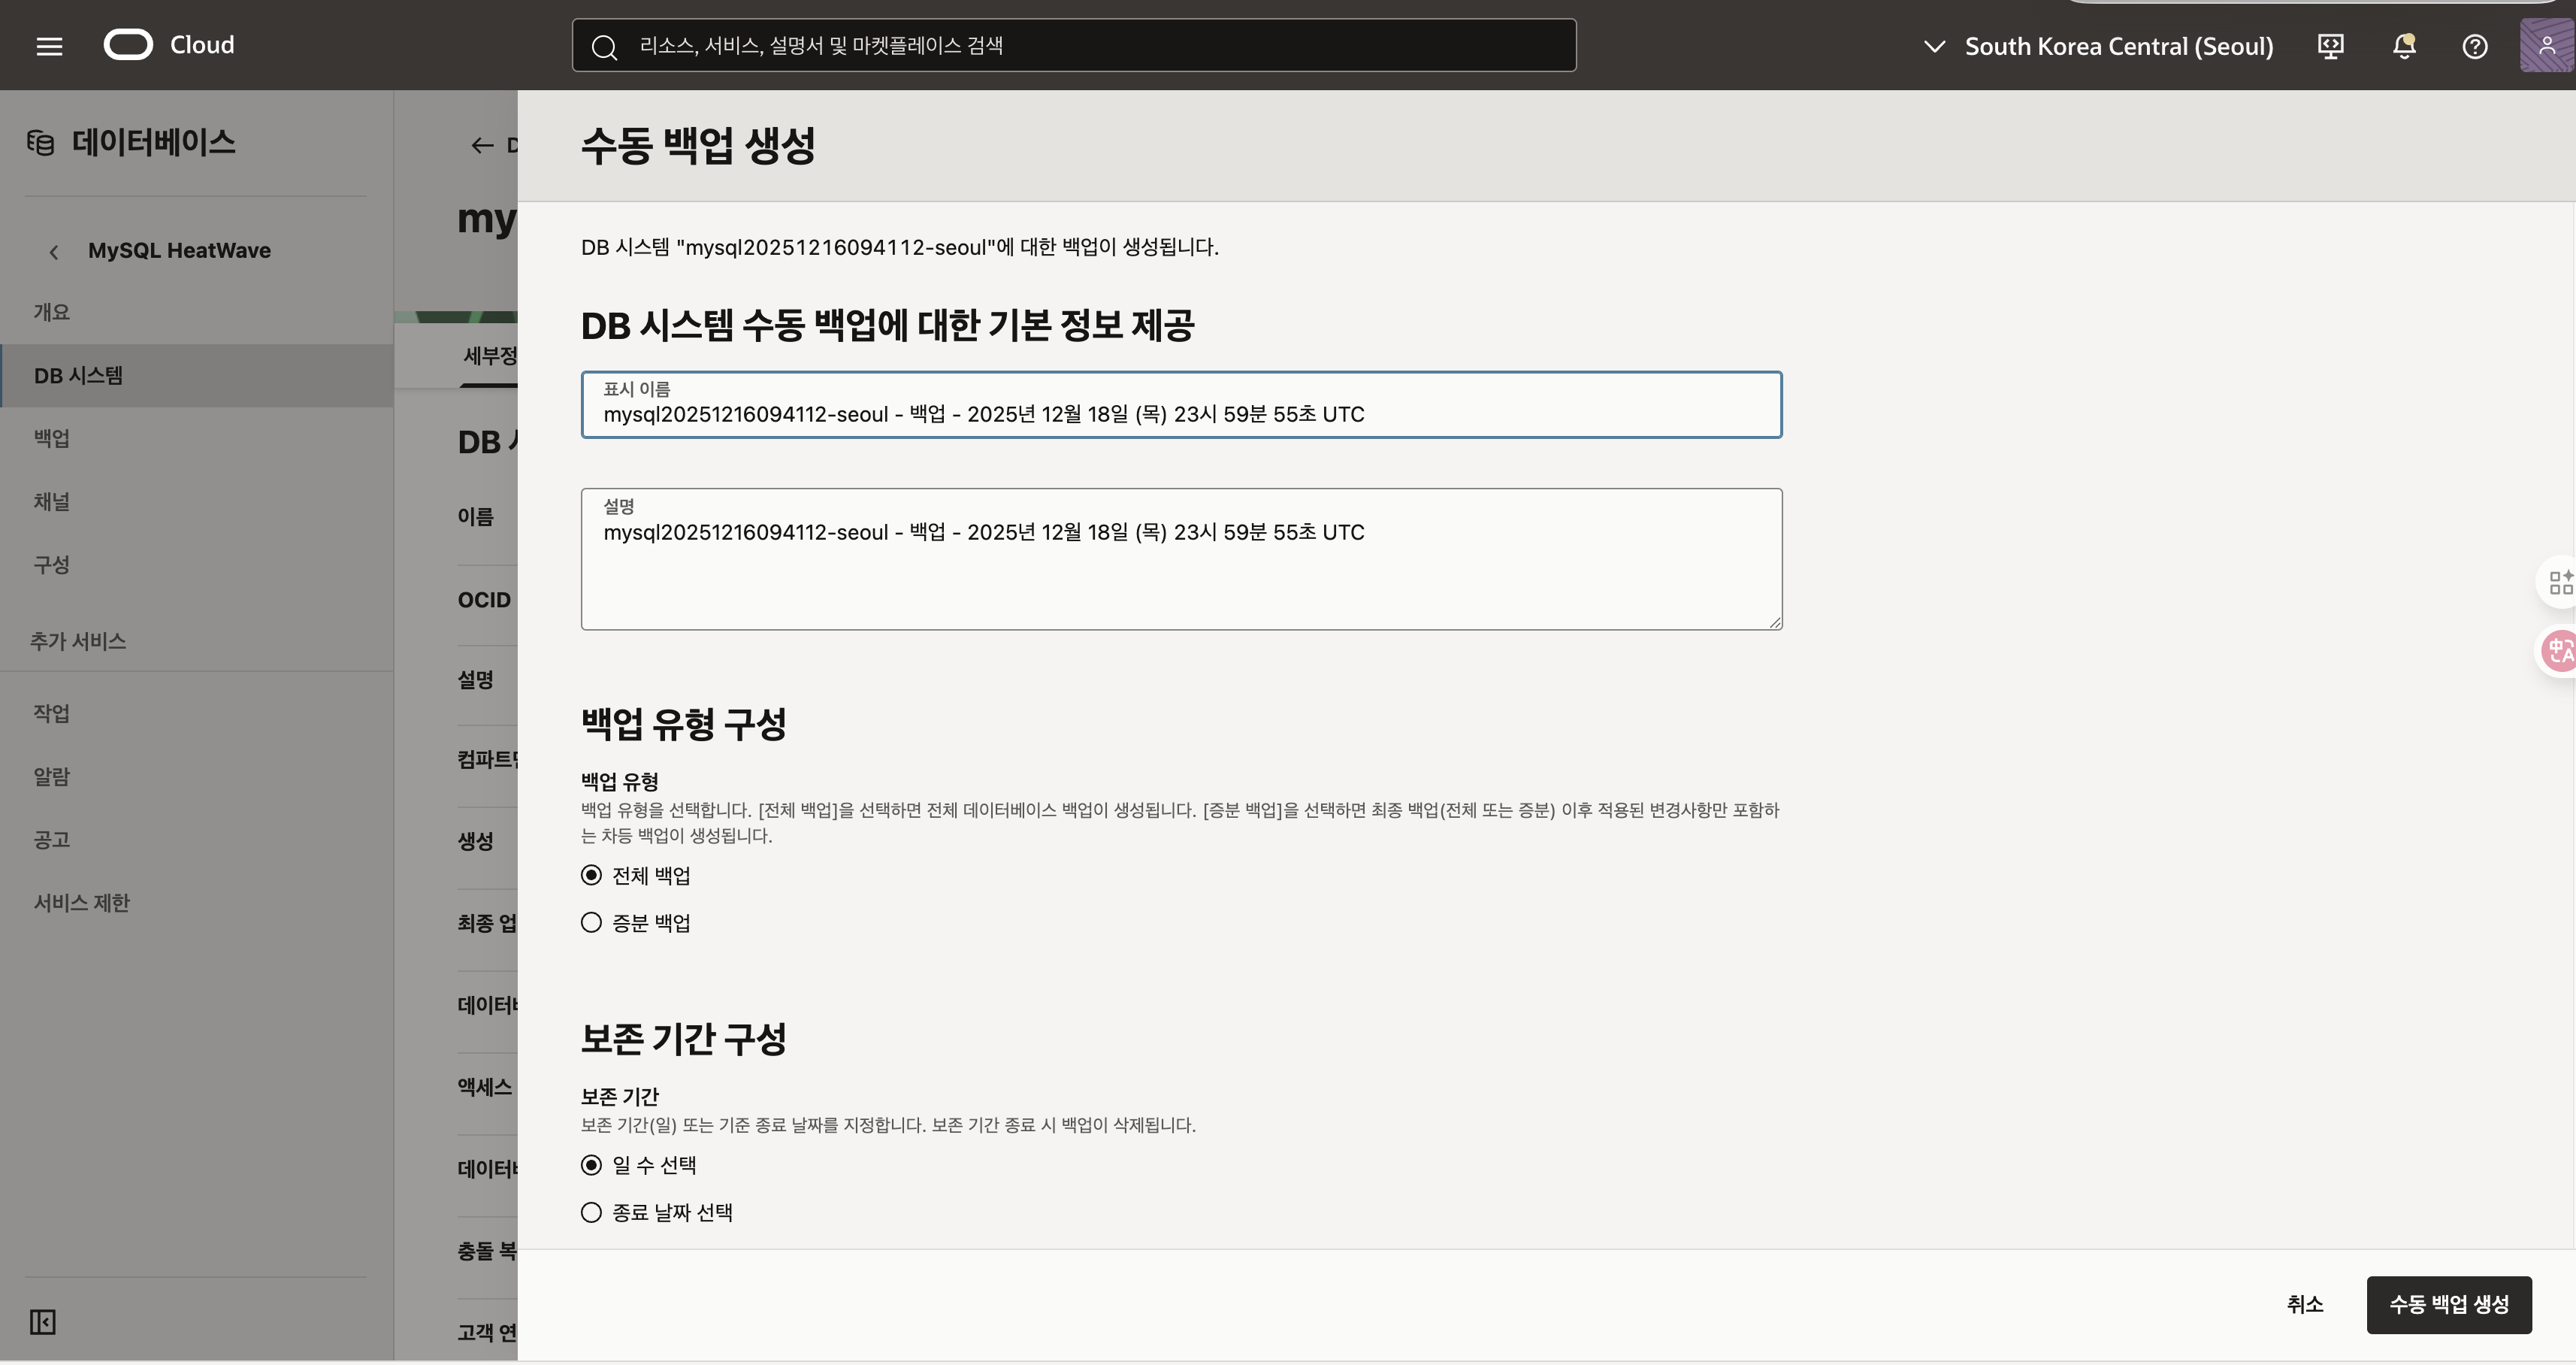
Task: Collapse MySQL HeatWave menu with chevron
Action: point(54,252)
